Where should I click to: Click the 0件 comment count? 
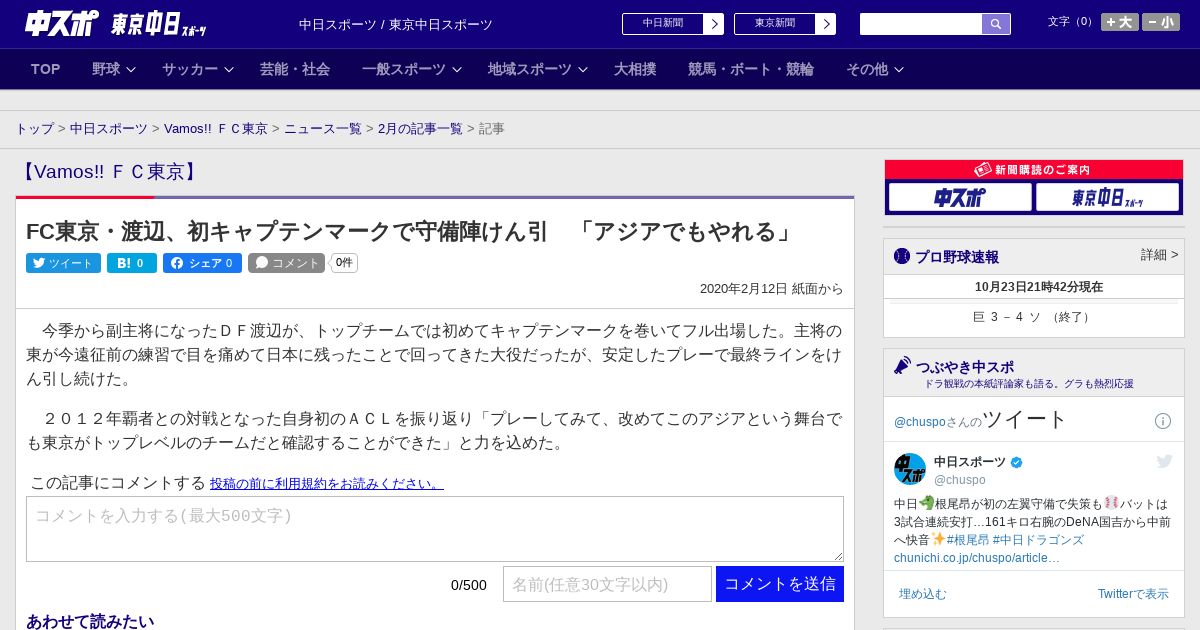coord(344,263)
